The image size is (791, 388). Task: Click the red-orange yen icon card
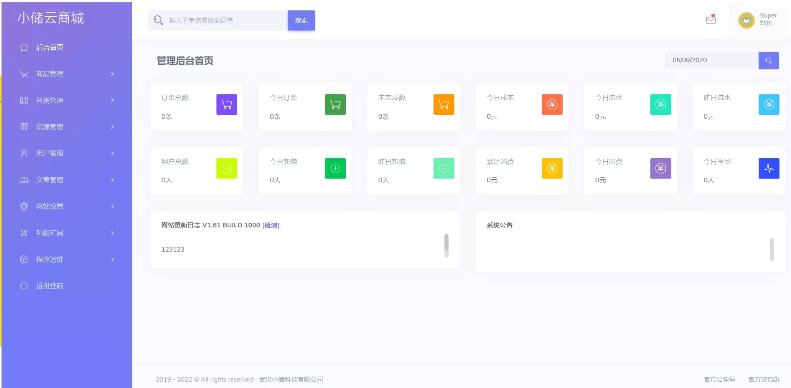552,104
